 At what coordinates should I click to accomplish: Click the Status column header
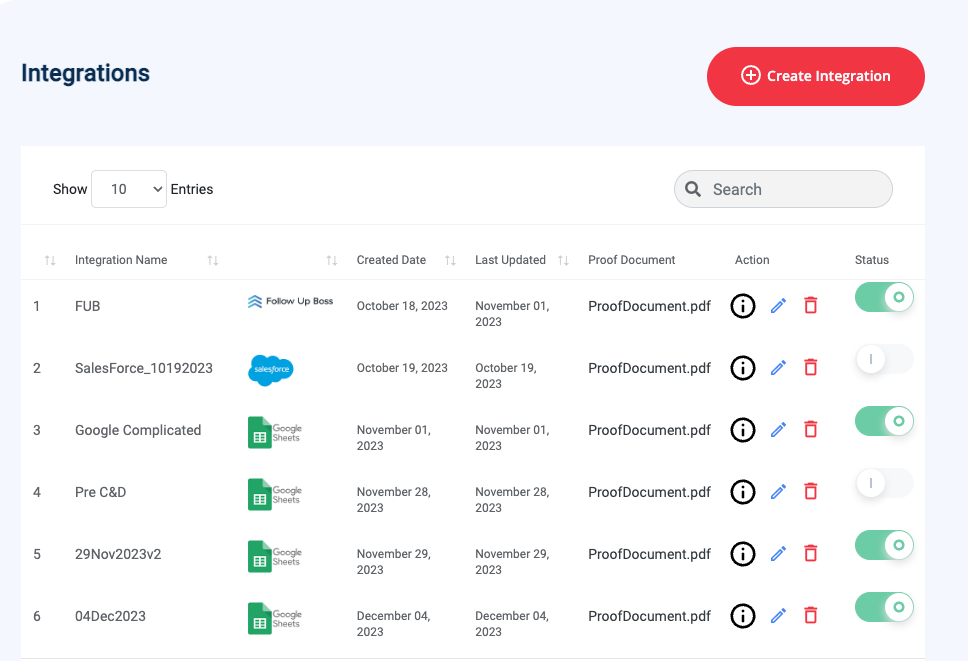coord(871,260)
